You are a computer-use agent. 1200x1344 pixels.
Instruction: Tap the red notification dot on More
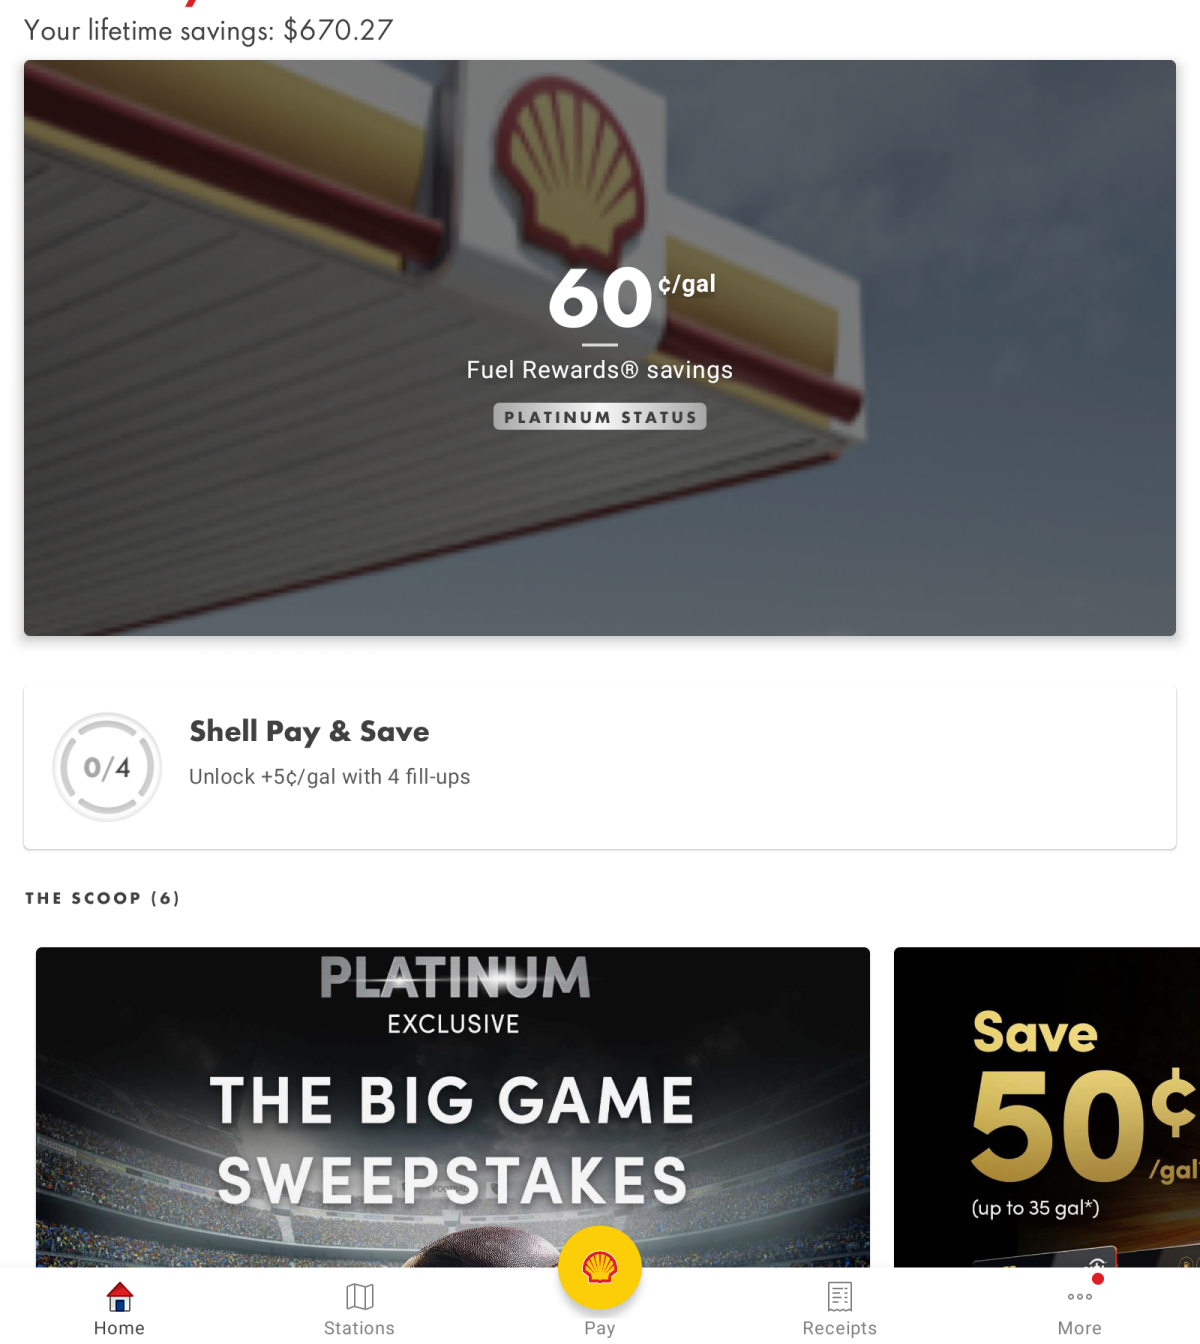click(x=1098, y=1279)
